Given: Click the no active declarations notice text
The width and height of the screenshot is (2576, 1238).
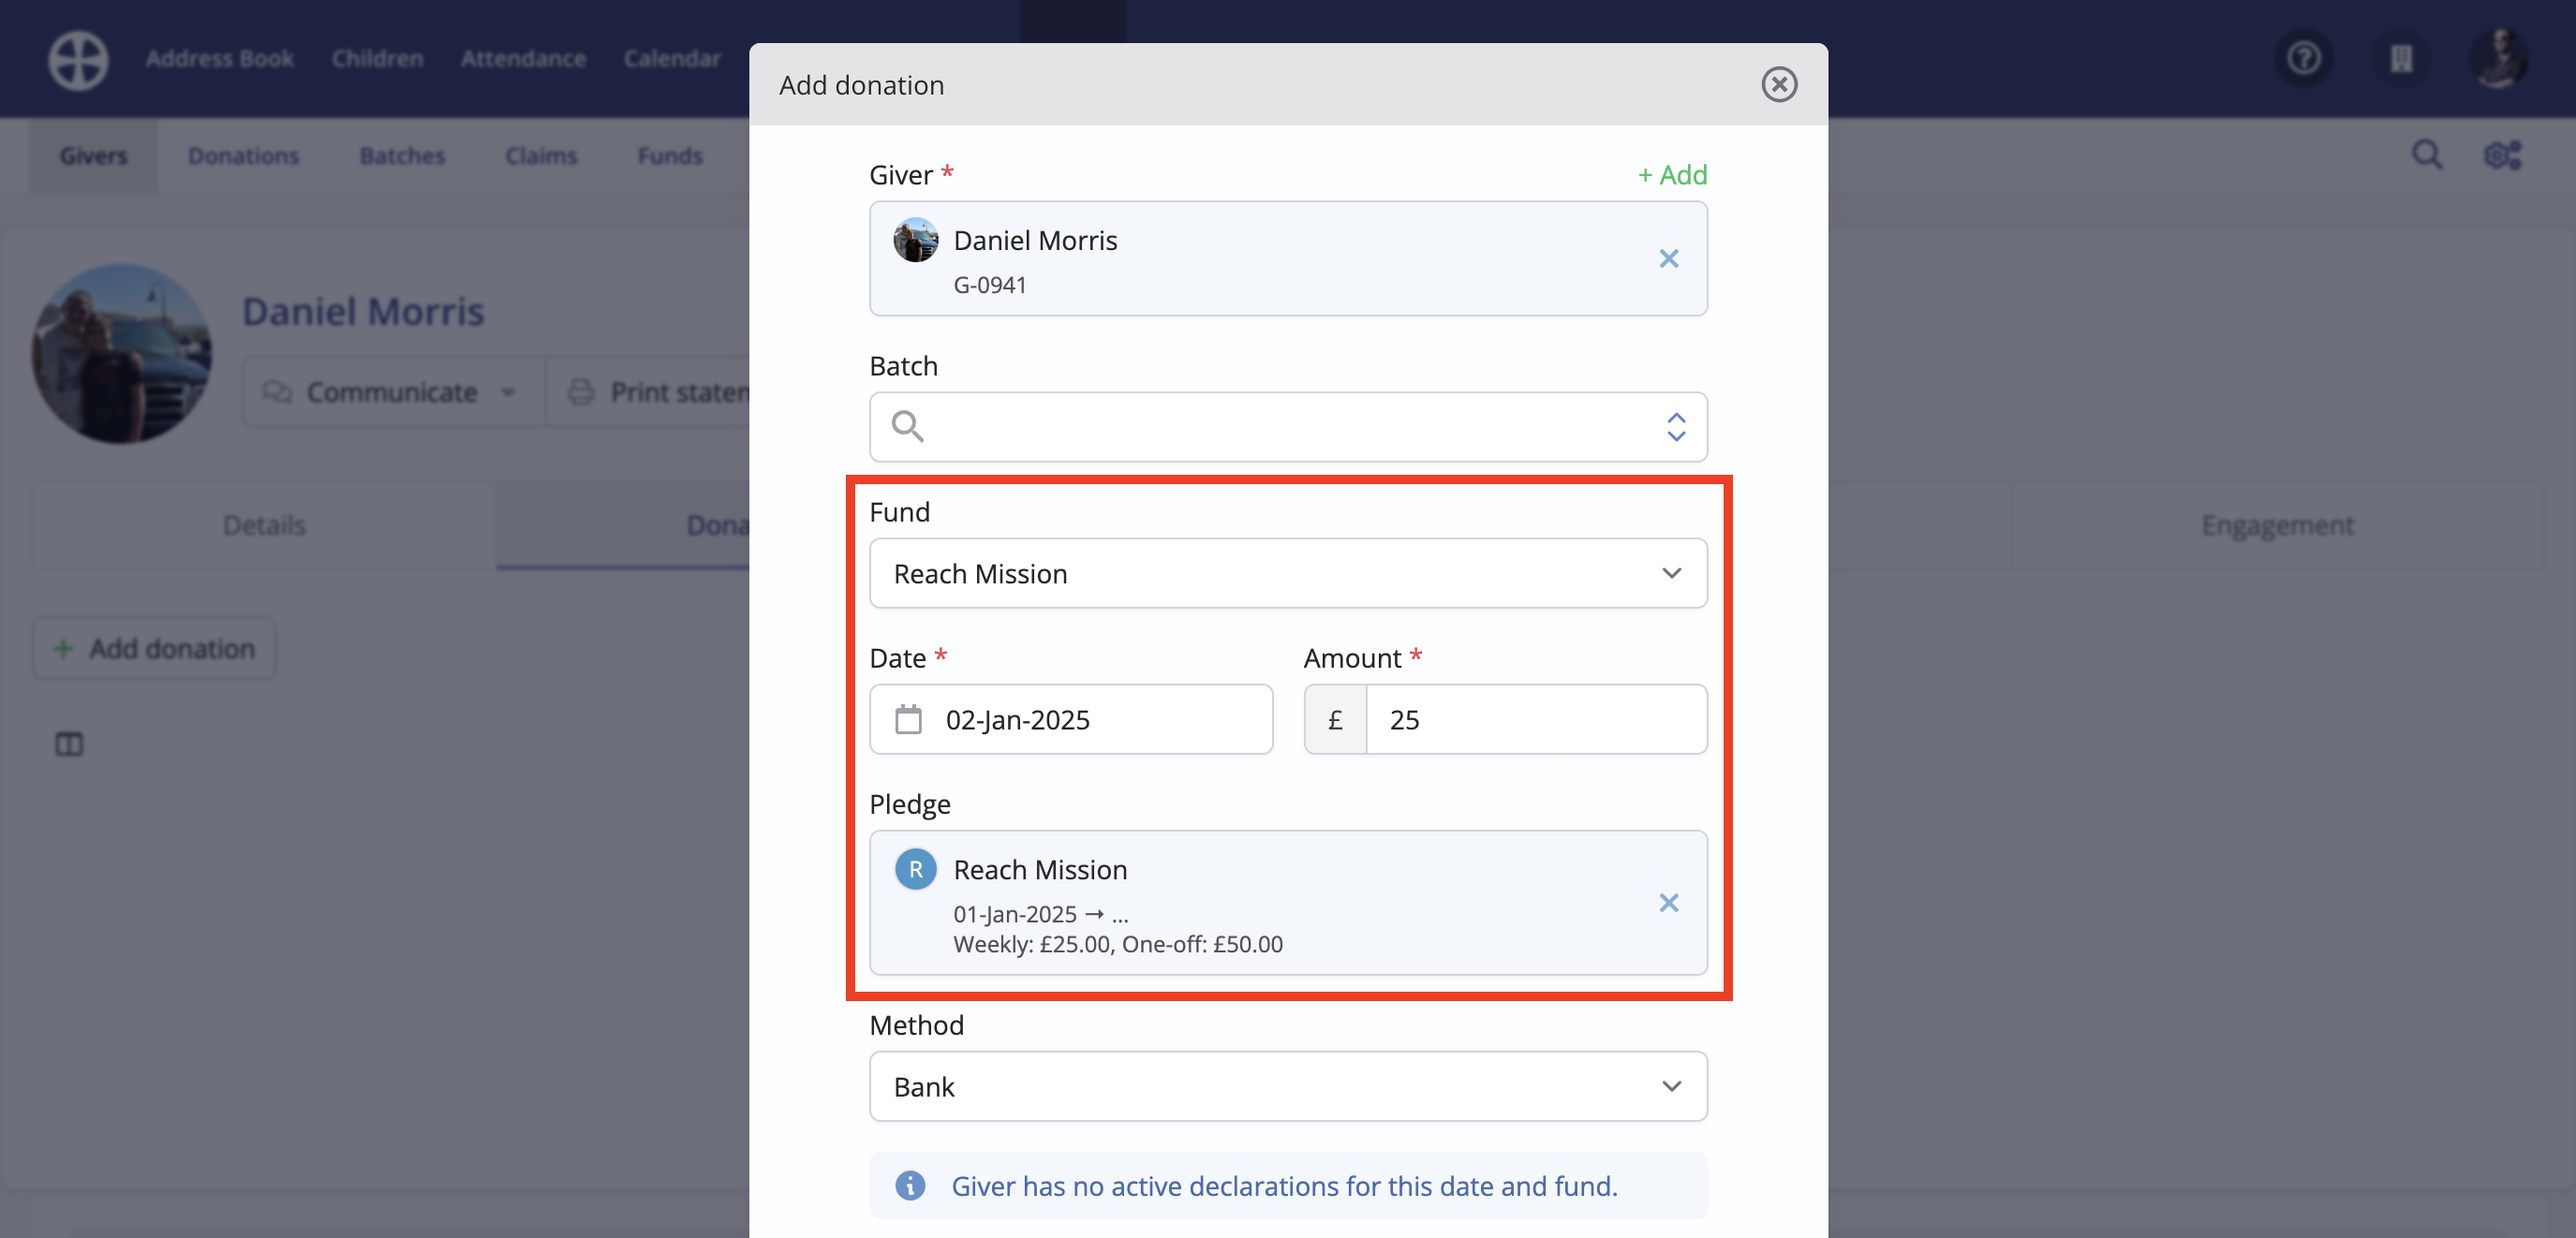Looking at the screenshot, I should point(1284,1186).
